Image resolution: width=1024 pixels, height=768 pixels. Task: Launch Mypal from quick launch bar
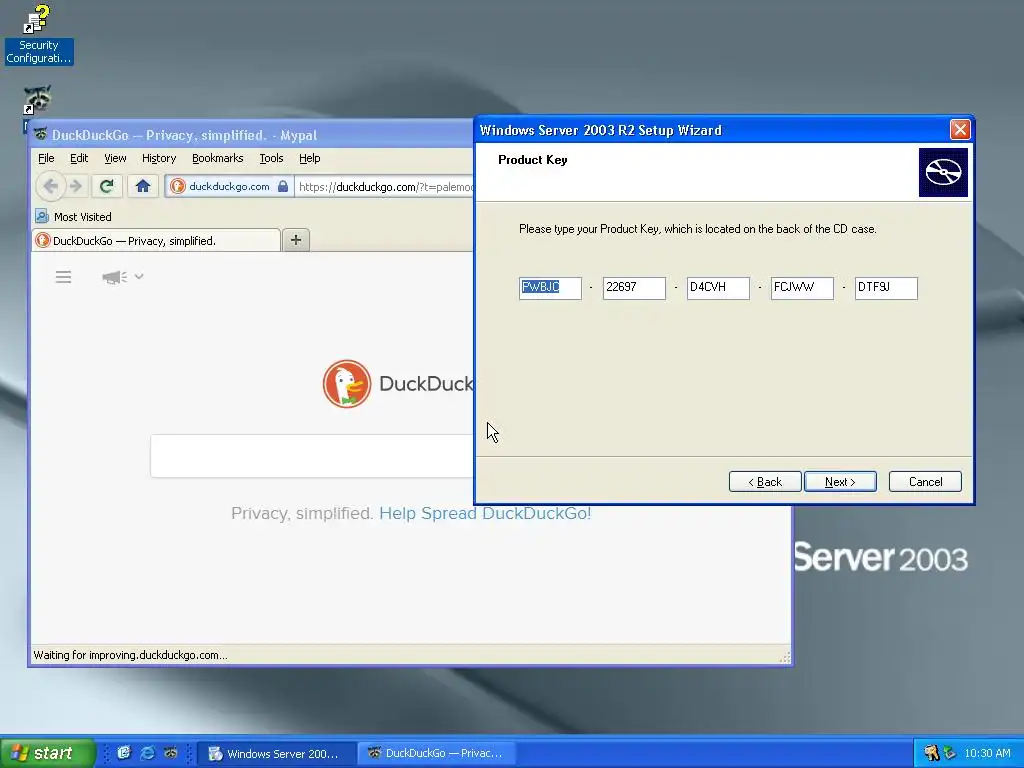[x=170, y=753]
